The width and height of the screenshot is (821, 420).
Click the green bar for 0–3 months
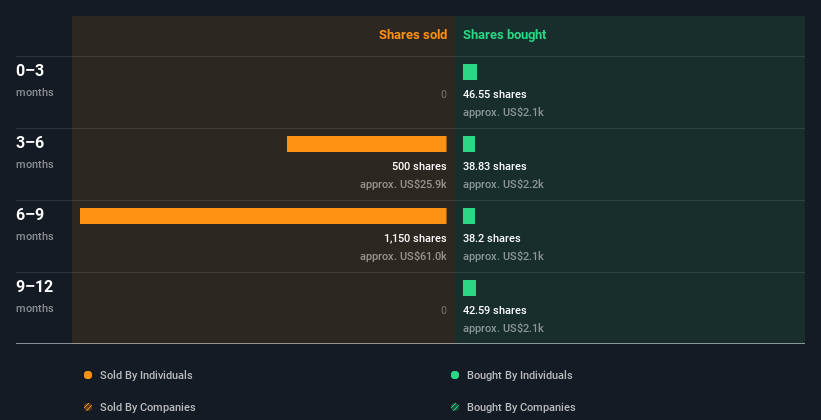point(470,72)
